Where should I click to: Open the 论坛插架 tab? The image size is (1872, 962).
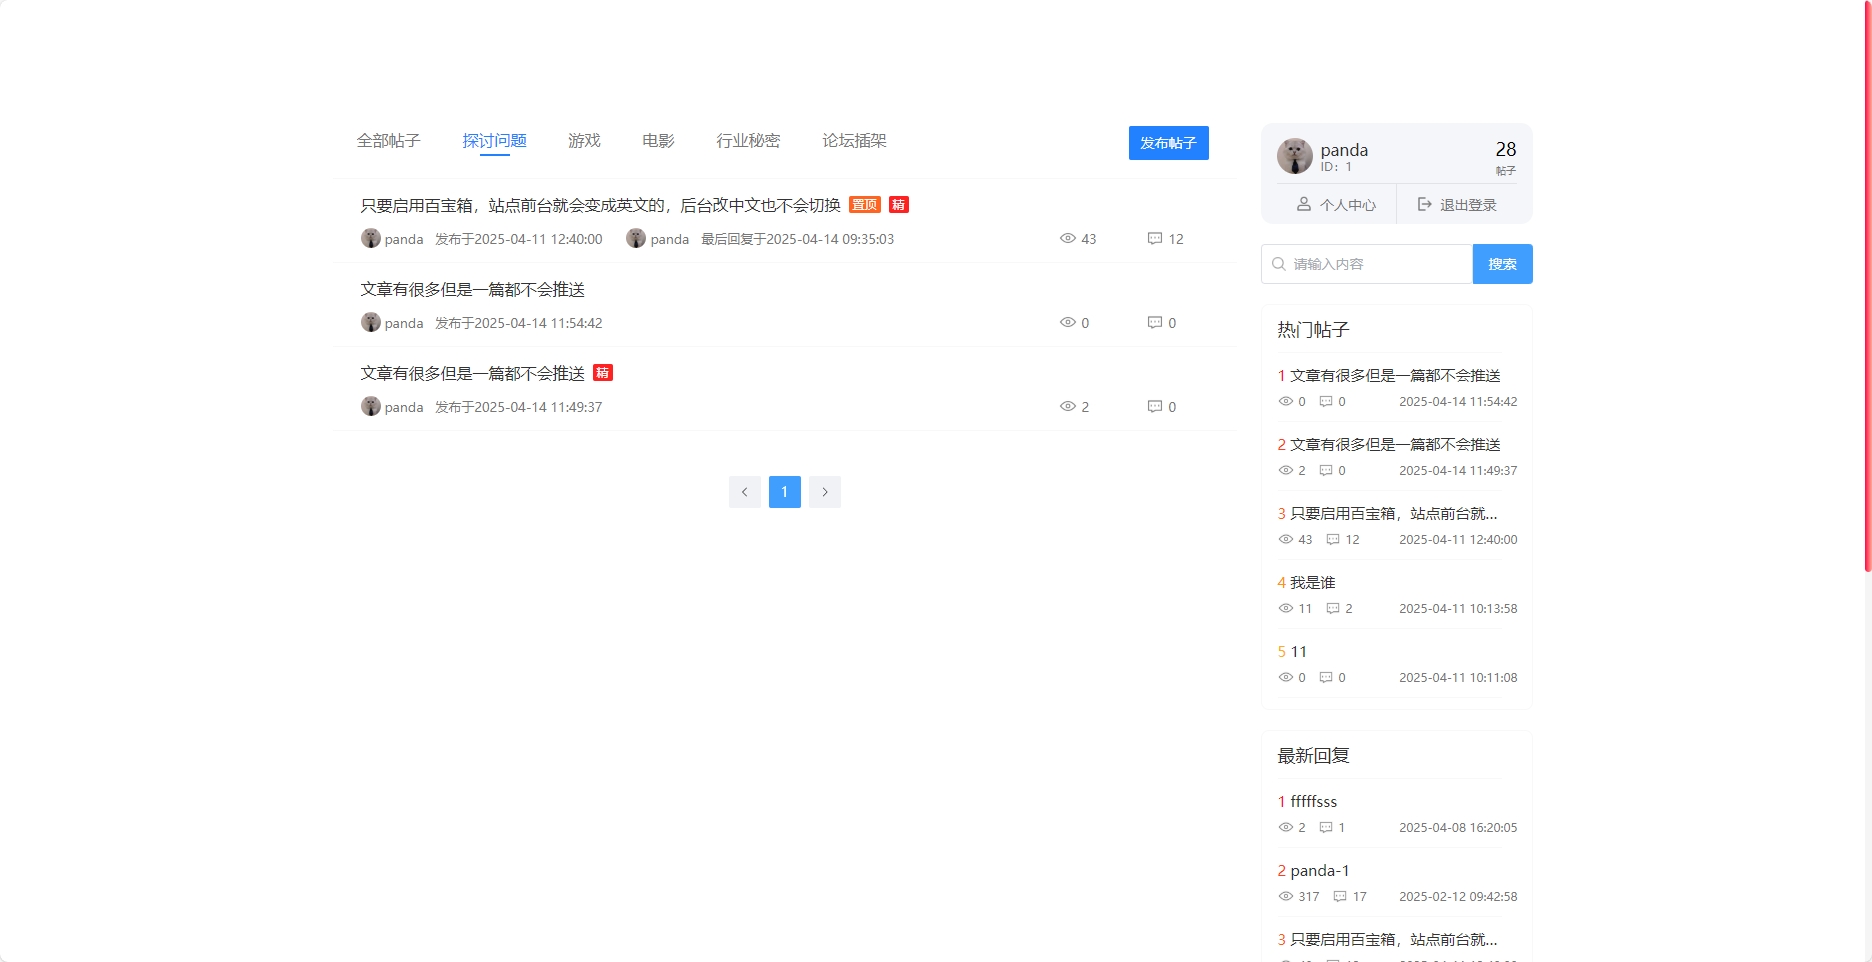[854, 141]
